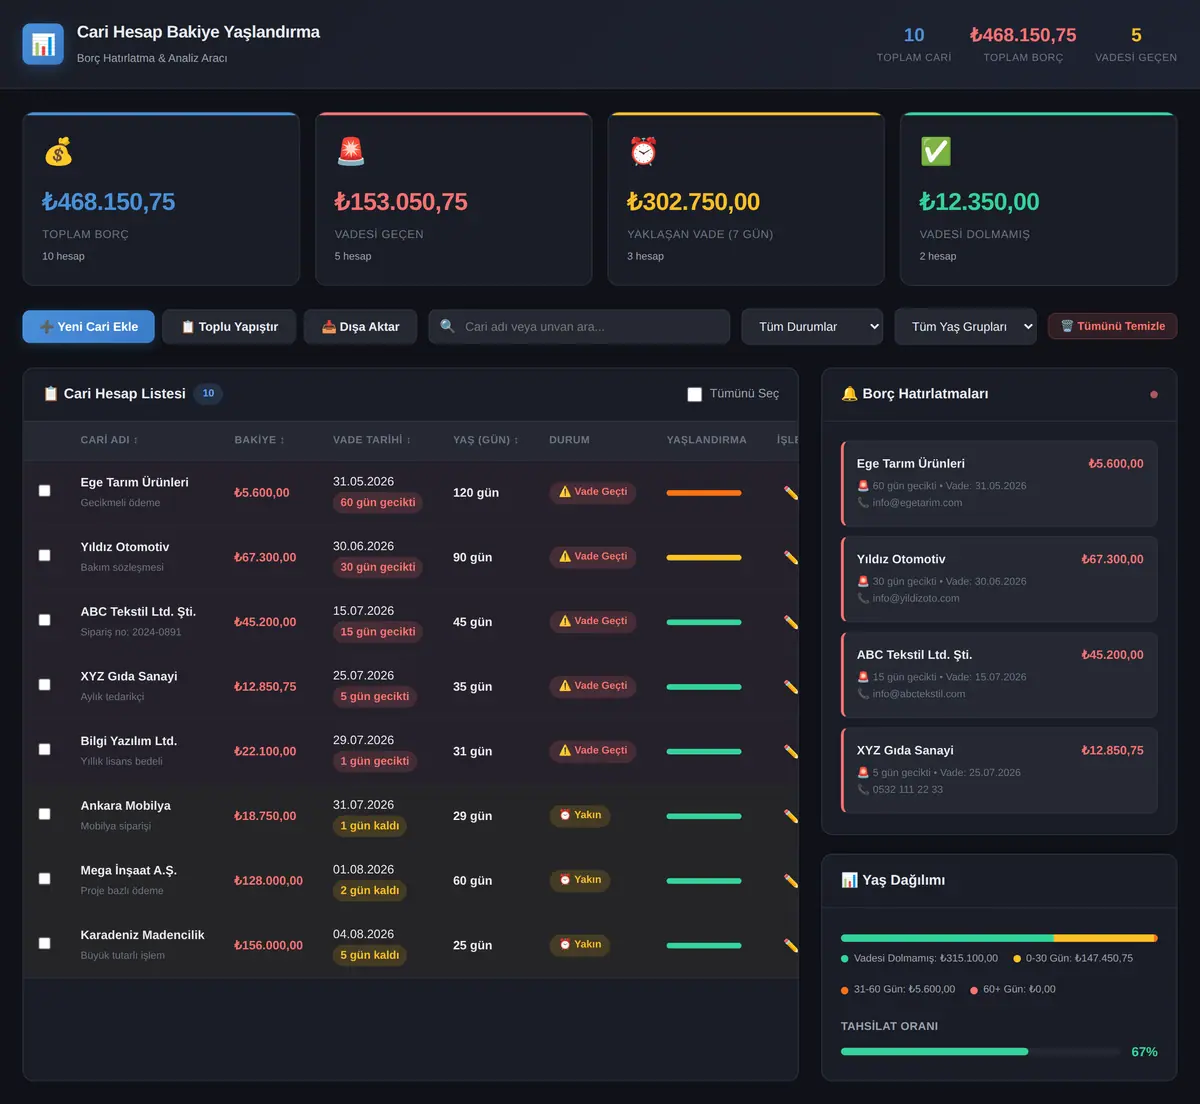Click the siren icon on Vadesi Geçen card
The image size is (1200, 1104).
point(351,152)
